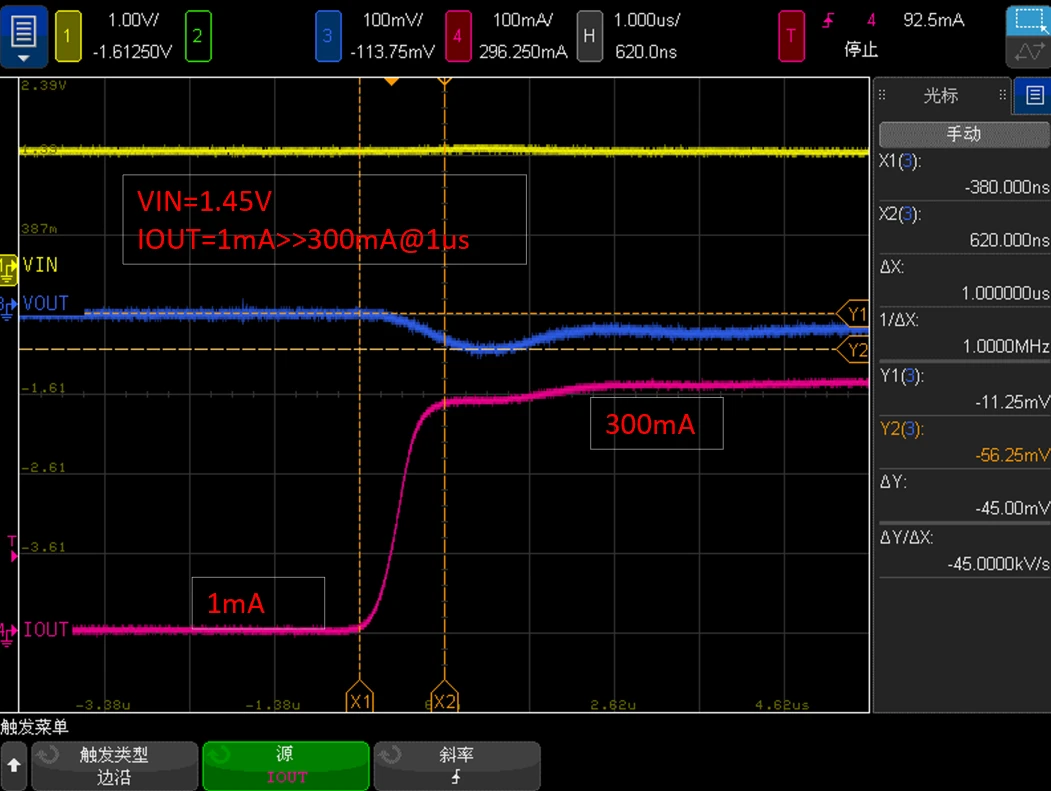The width and height of the screenshot is (1051, 791).
Task: Open the 触发类型 边沿 trigger type menu
Action: click(113, 766)
